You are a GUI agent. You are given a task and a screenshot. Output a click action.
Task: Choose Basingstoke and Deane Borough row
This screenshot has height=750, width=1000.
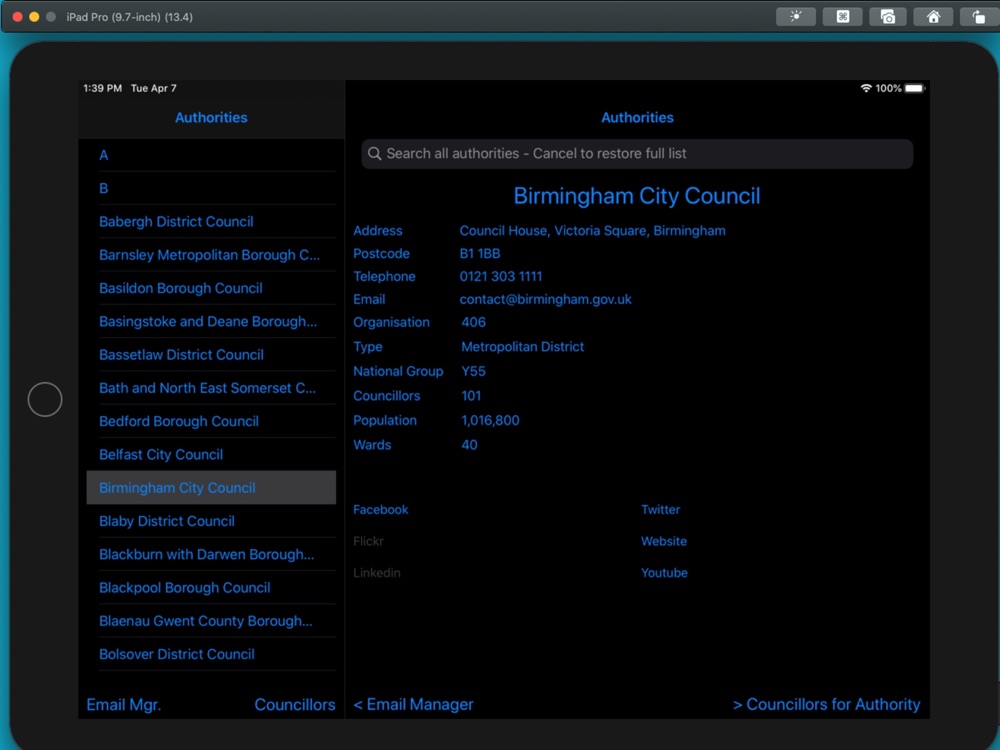coord(211,321)
